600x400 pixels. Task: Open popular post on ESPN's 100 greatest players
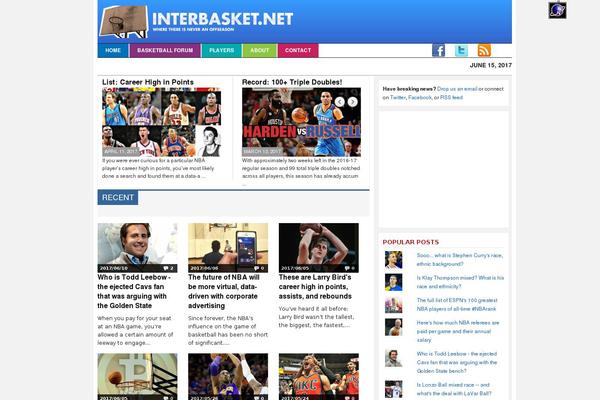(x=457, y=304)
